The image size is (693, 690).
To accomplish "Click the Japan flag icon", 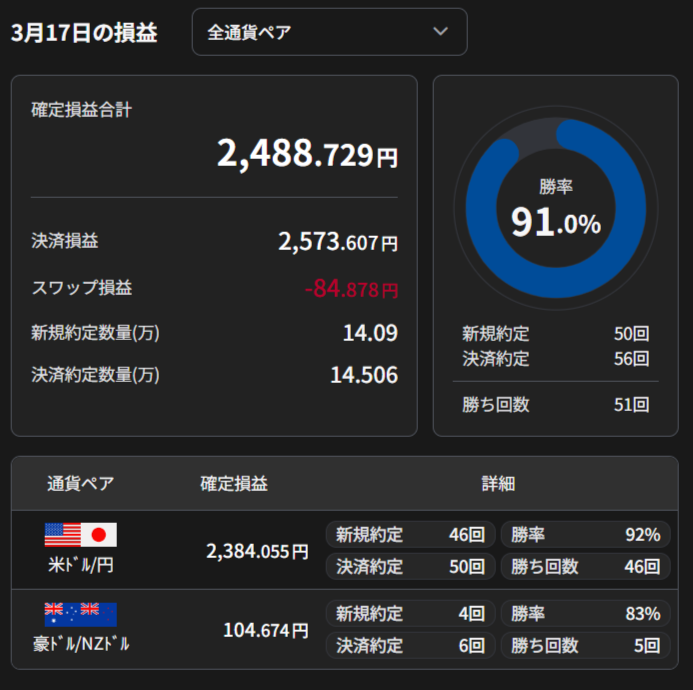I will 98,535.
